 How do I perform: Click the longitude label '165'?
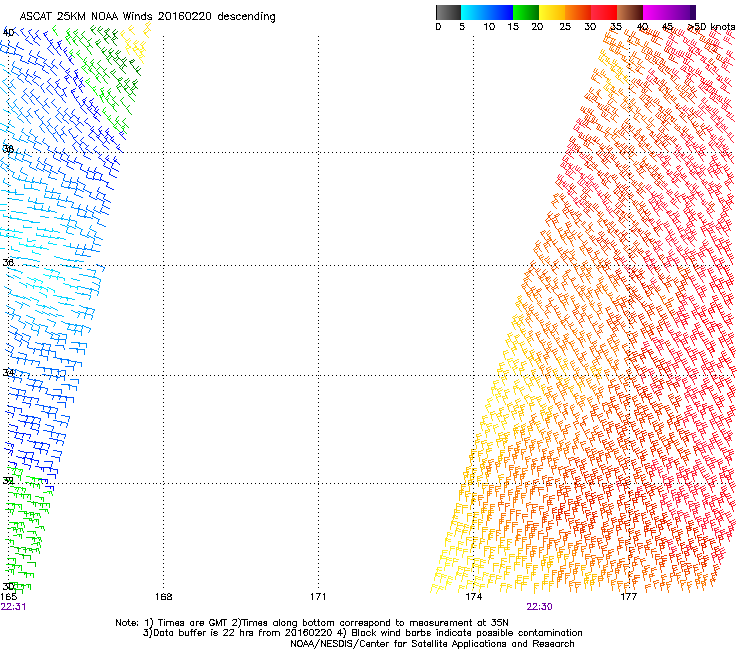(9, 597)
